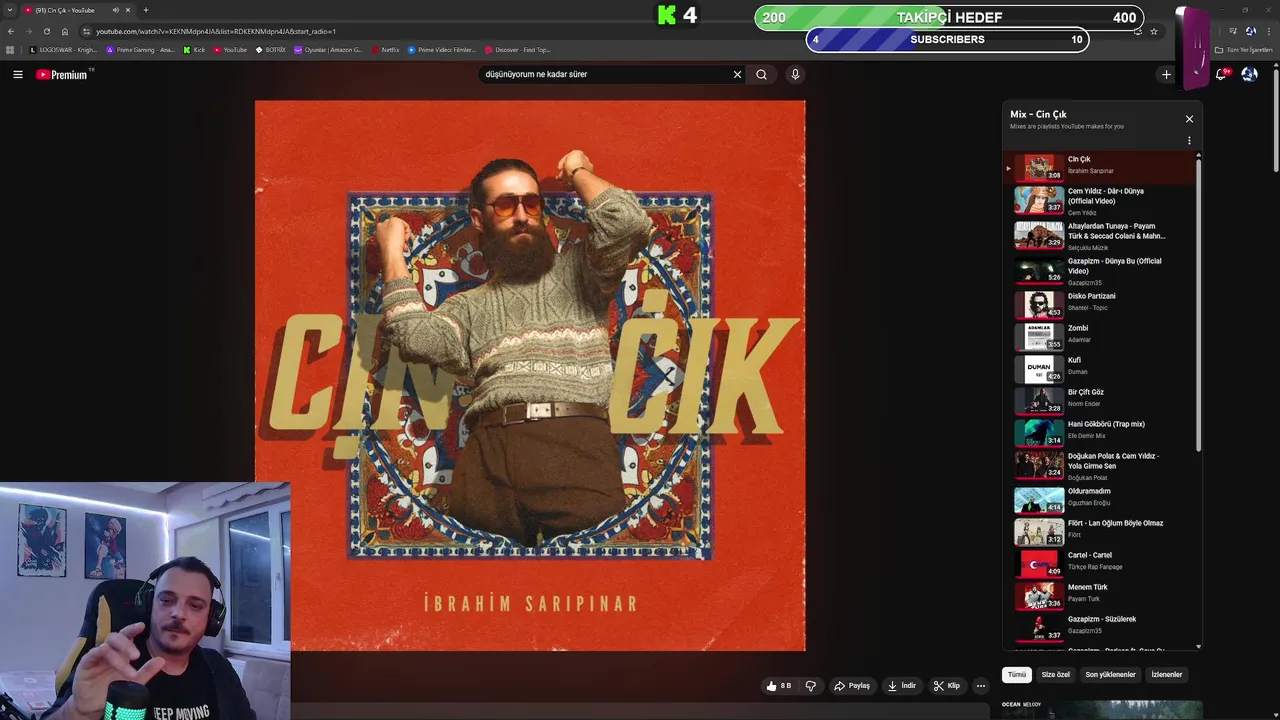The width and height of the screenshot is (1280, 720).
Task: Open the browser home button
Action: click(65, 31)
